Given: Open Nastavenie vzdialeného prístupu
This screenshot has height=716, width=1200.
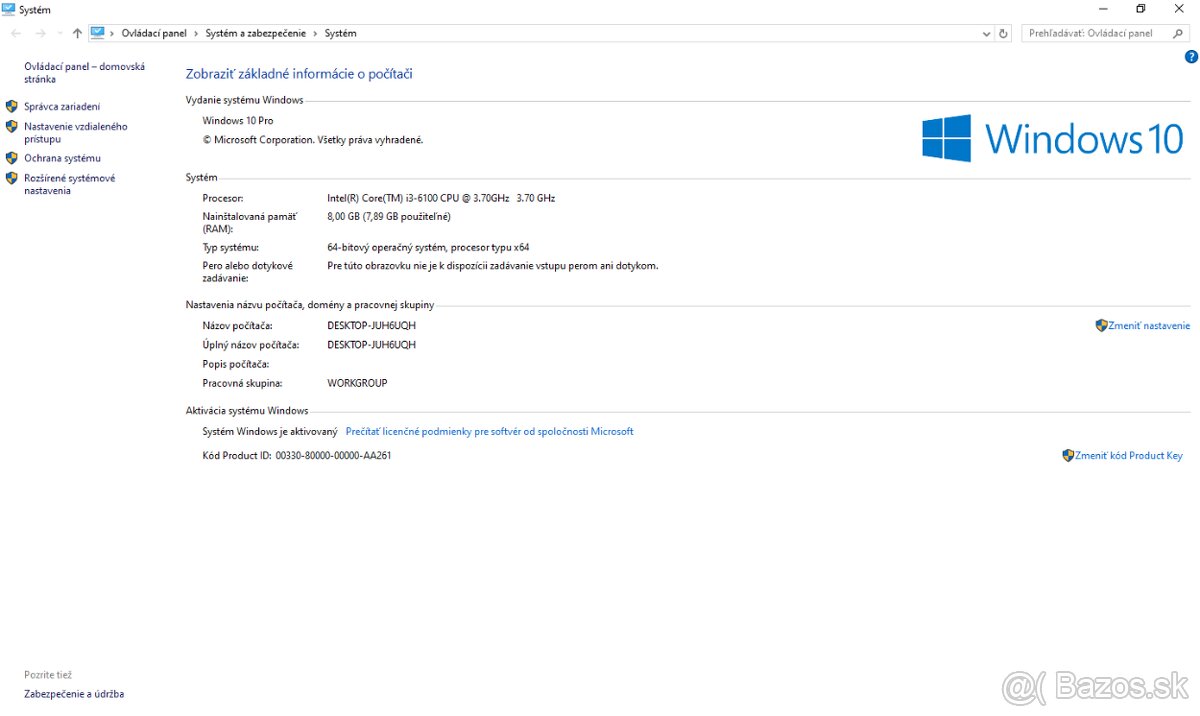Looking at the screenshot, I should 75,133.
